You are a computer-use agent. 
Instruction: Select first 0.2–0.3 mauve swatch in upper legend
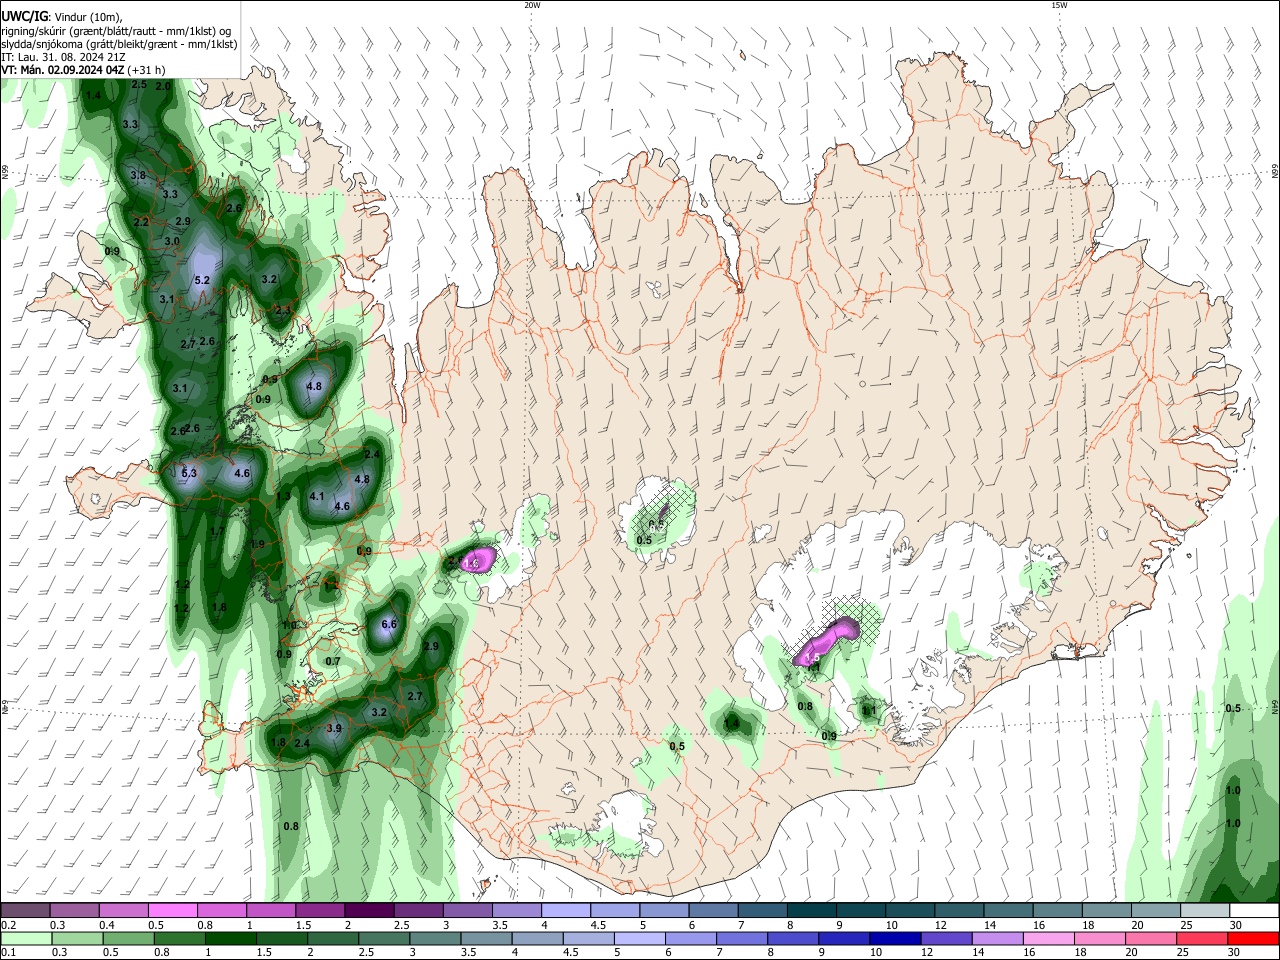pos(25,910)
